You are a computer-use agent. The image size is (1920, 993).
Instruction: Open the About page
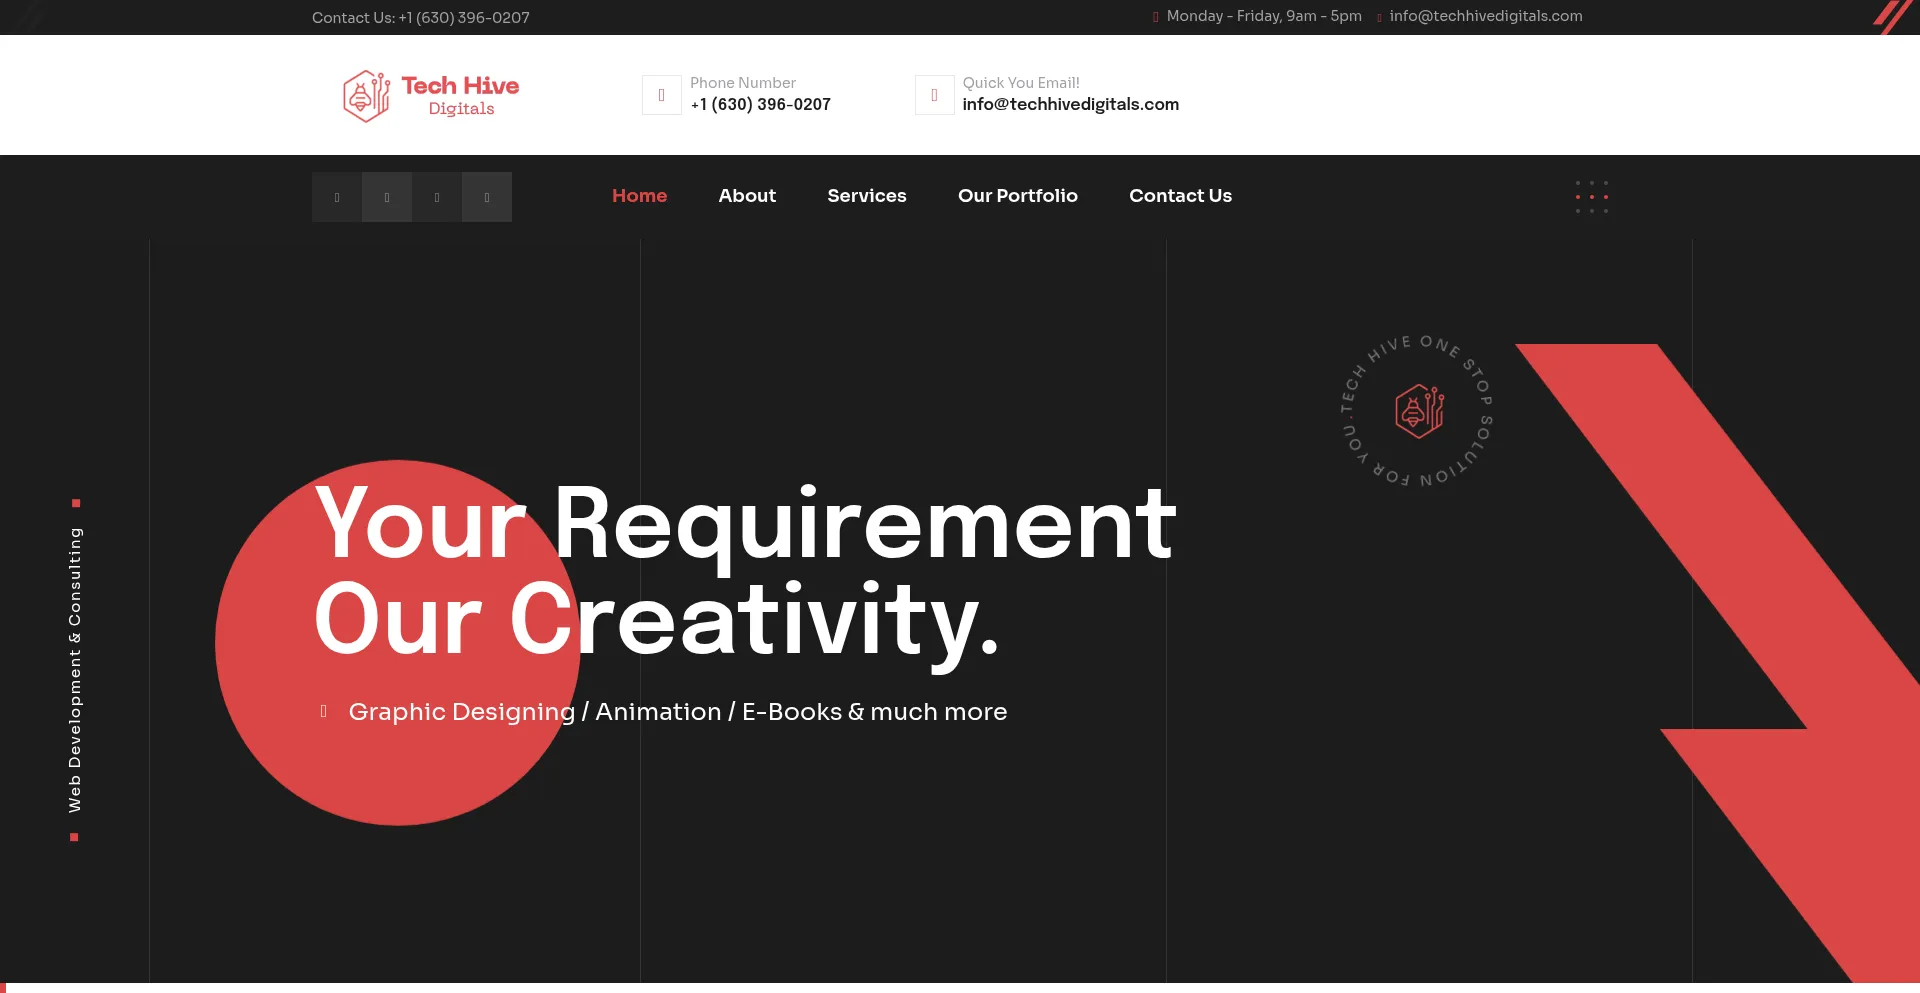point(746,196)
